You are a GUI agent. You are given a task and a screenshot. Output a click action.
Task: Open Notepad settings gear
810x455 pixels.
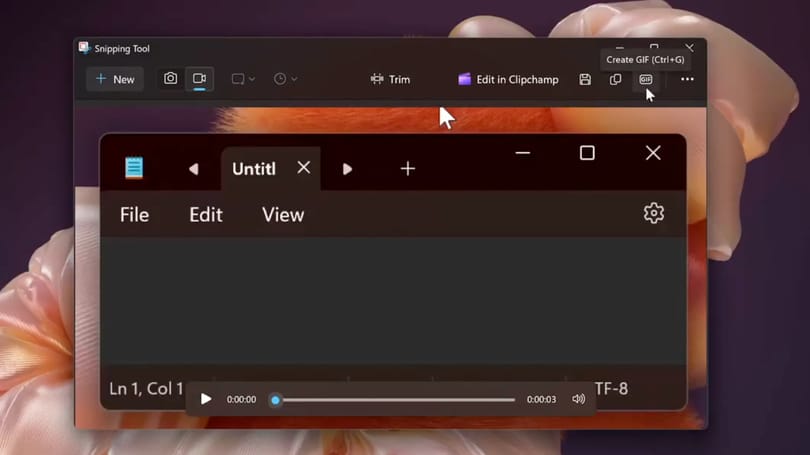point(653,213)
